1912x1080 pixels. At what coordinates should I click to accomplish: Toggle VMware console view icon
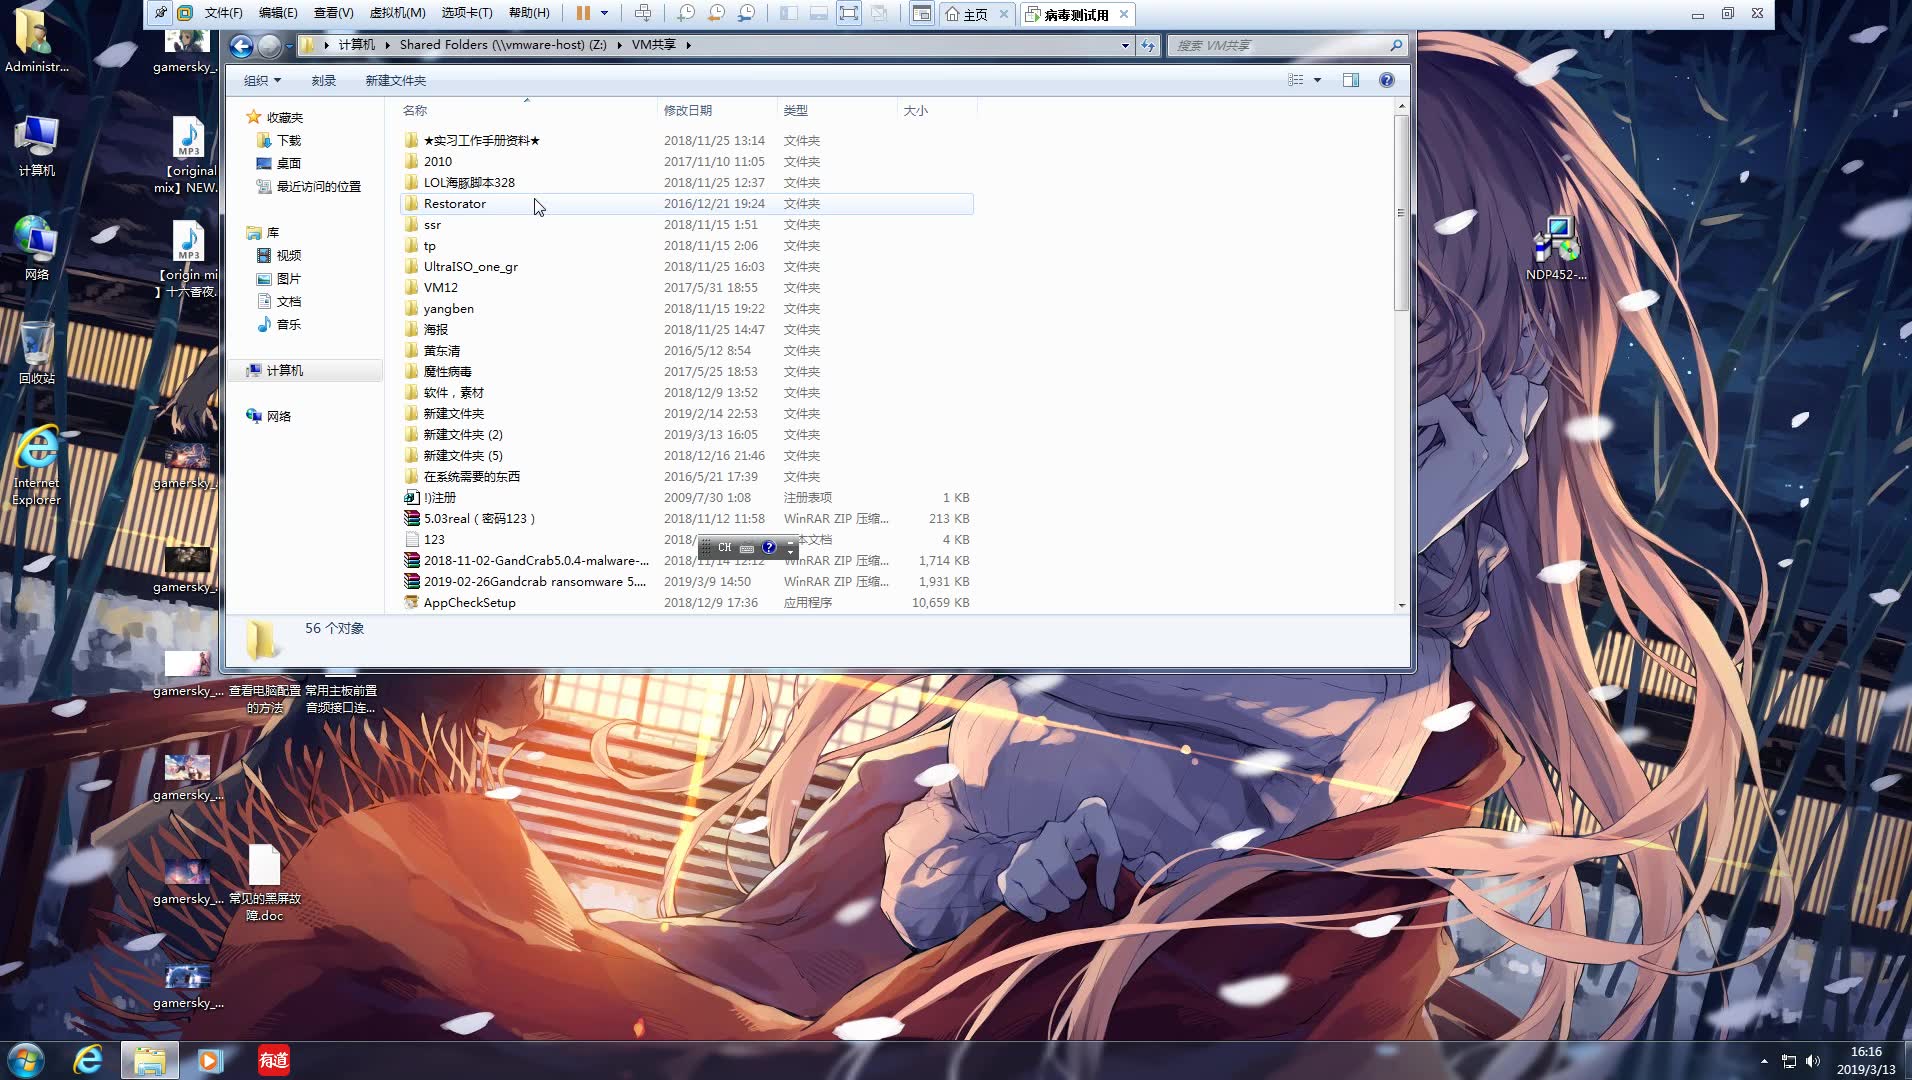tap(921, 13)
